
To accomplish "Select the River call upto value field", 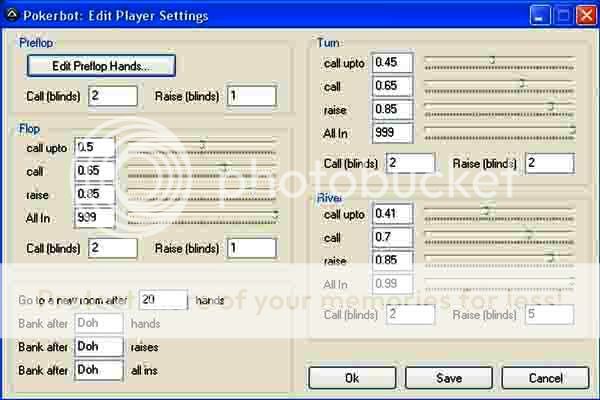I will 393,214.
